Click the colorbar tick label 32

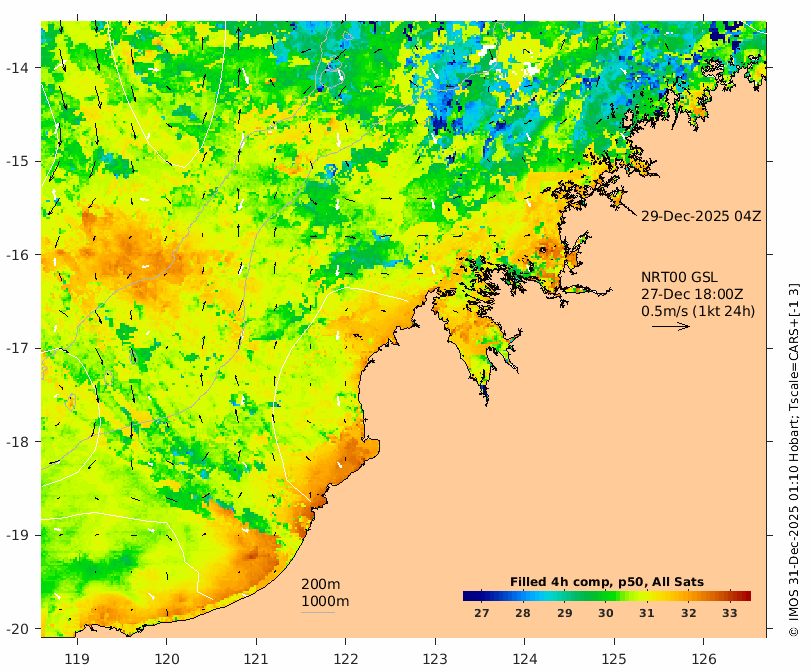click(x=688, y=613)
